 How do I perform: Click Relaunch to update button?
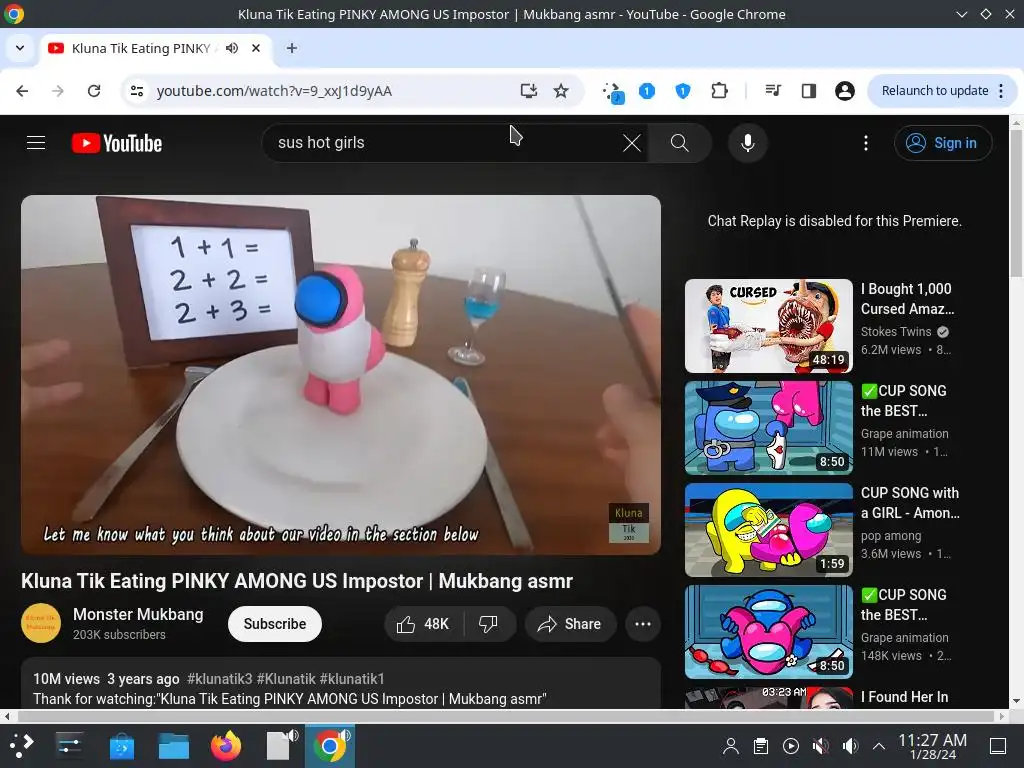coord(935,91)
